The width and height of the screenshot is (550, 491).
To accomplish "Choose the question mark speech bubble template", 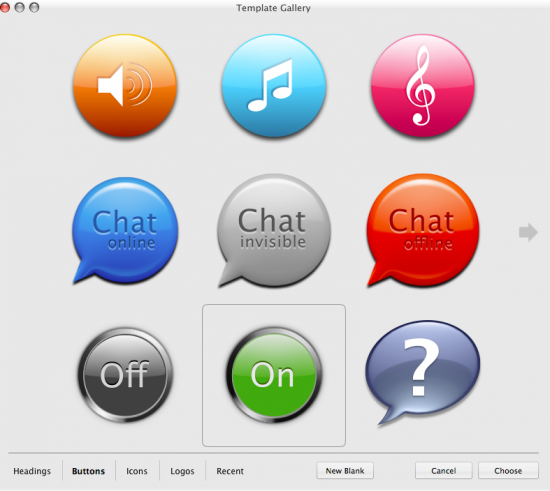I will (423, 373).
